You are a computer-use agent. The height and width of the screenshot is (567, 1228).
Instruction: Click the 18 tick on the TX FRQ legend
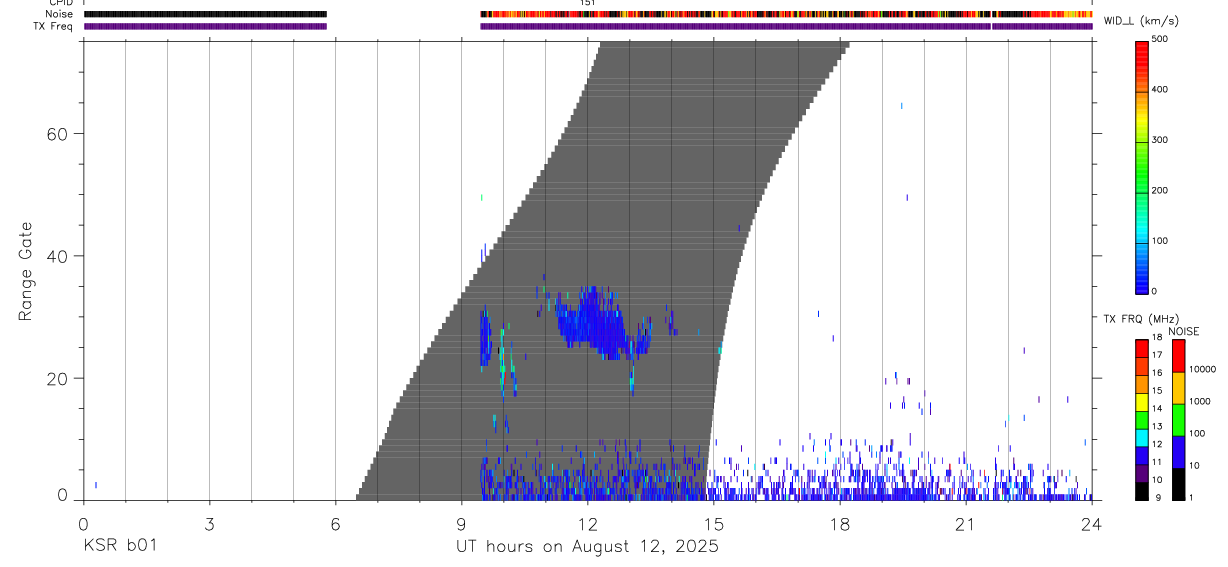coord(1156,338)
